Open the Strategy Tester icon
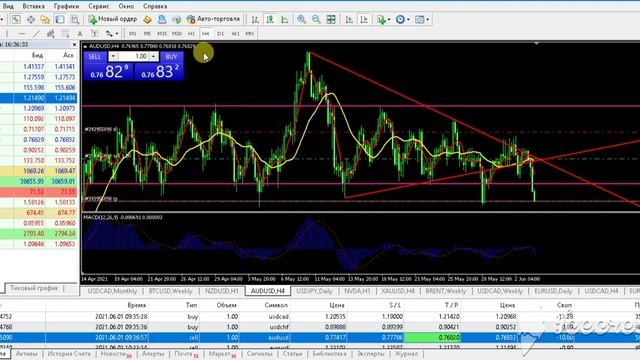 [x=74, y=19]
